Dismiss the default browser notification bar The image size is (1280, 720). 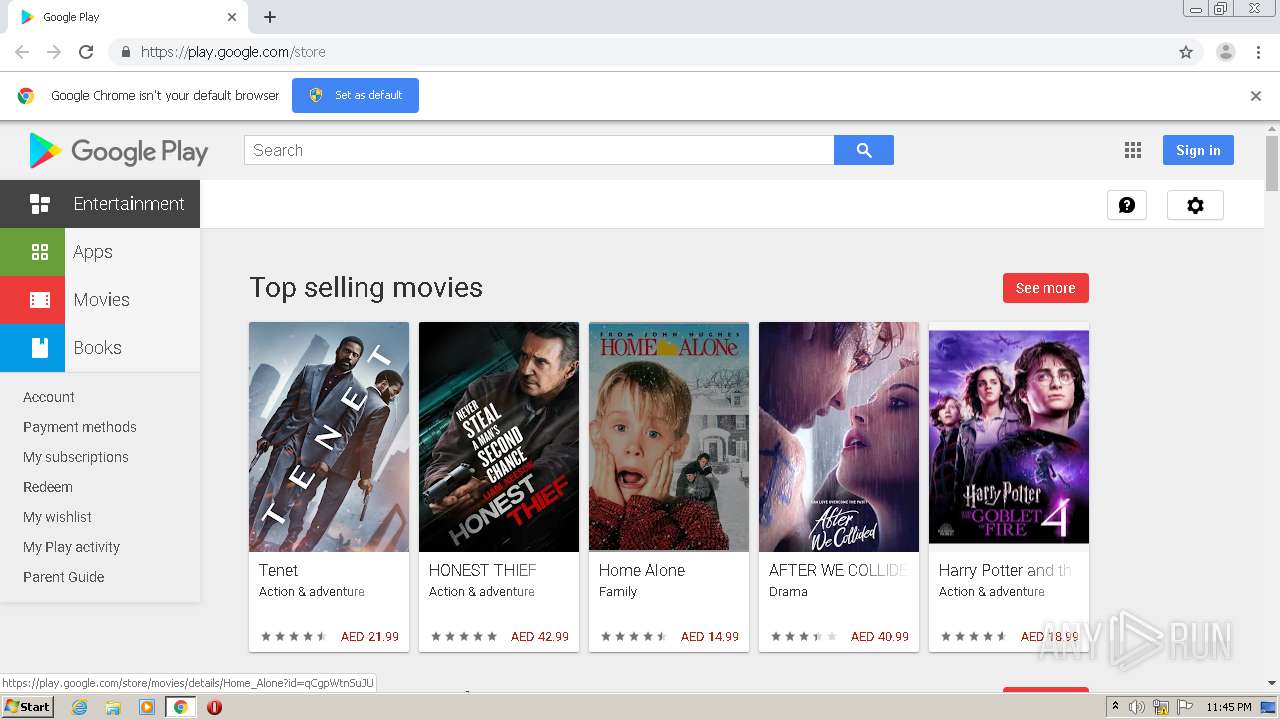(x=1255, y=96)
